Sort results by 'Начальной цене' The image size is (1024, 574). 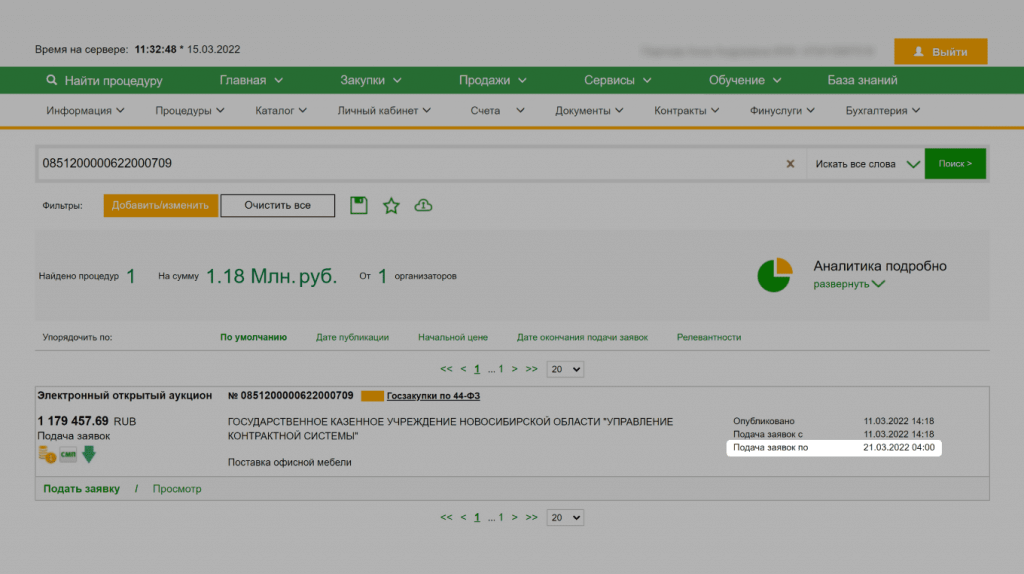(x=452, y=337)
